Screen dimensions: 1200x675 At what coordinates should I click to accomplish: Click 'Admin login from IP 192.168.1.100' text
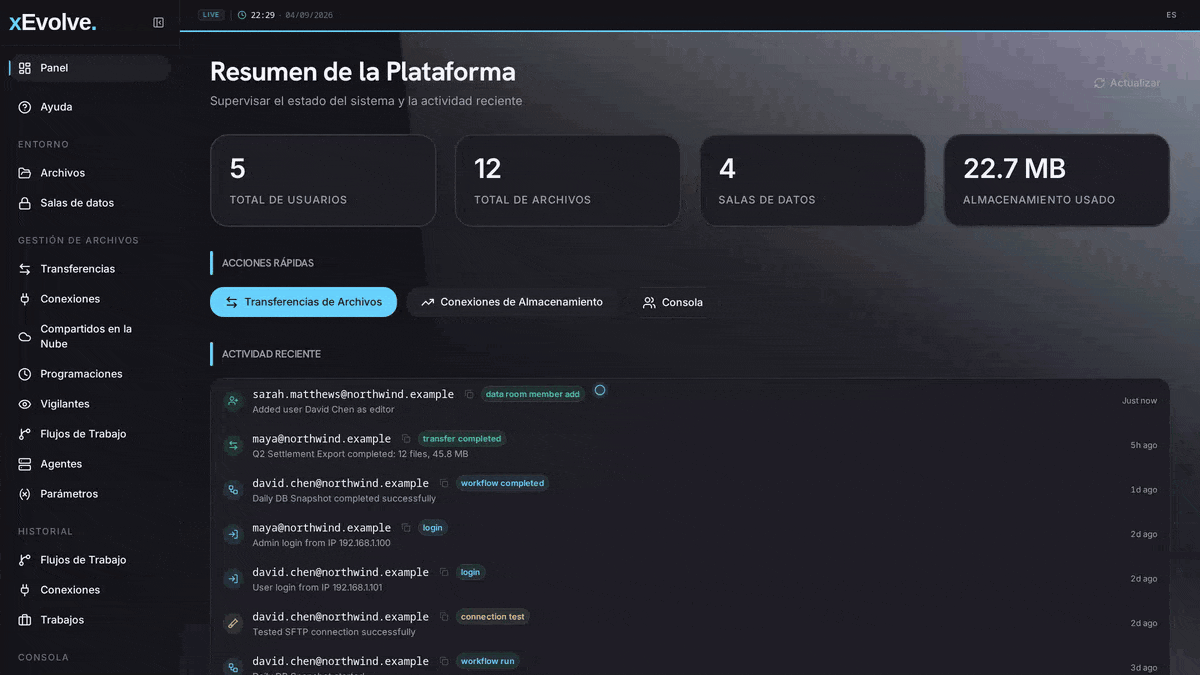click(x=321, y=543)
